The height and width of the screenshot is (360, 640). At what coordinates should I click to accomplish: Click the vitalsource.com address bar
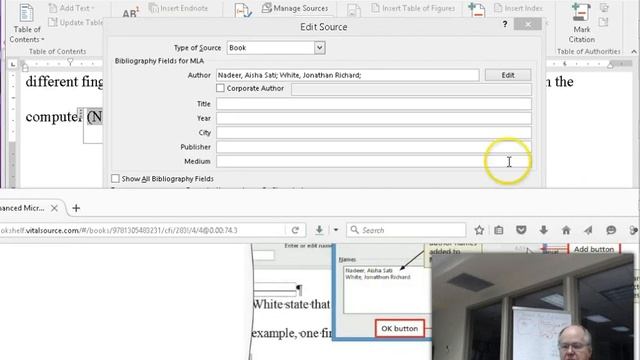pos(143,230)
